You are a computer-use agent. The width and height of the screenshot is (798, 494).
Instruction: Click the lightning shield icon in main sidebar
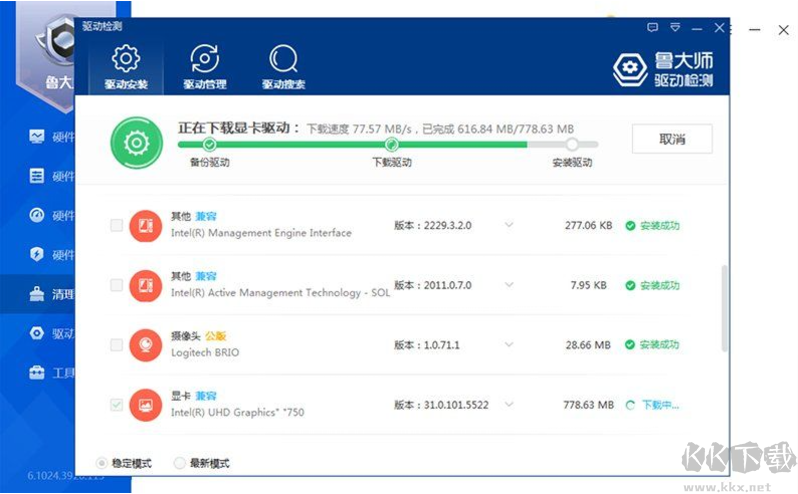point(37,254)
